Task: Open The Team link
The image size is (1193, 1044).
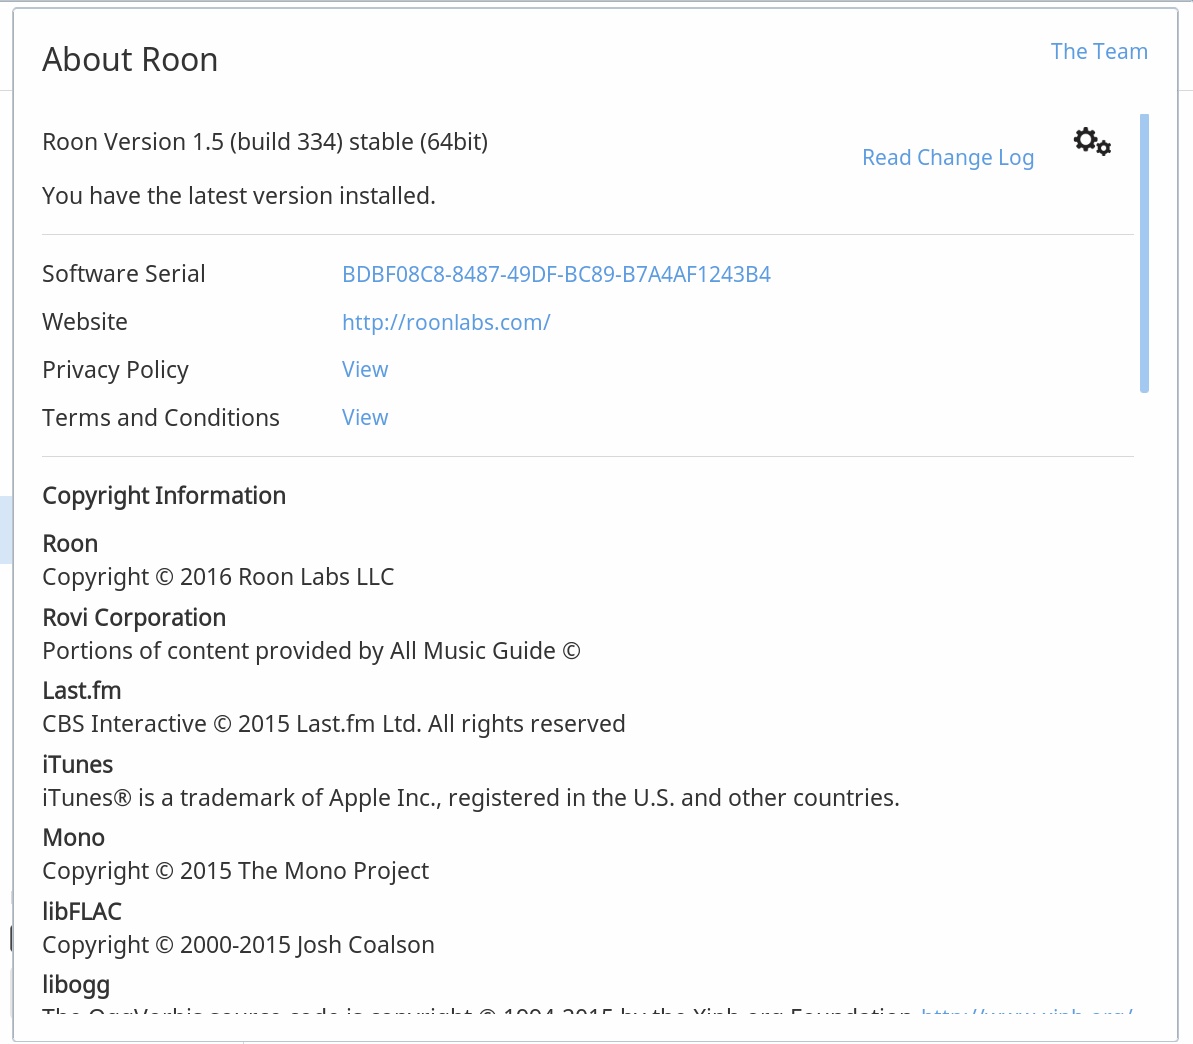Action: (x=1099, y=52)
